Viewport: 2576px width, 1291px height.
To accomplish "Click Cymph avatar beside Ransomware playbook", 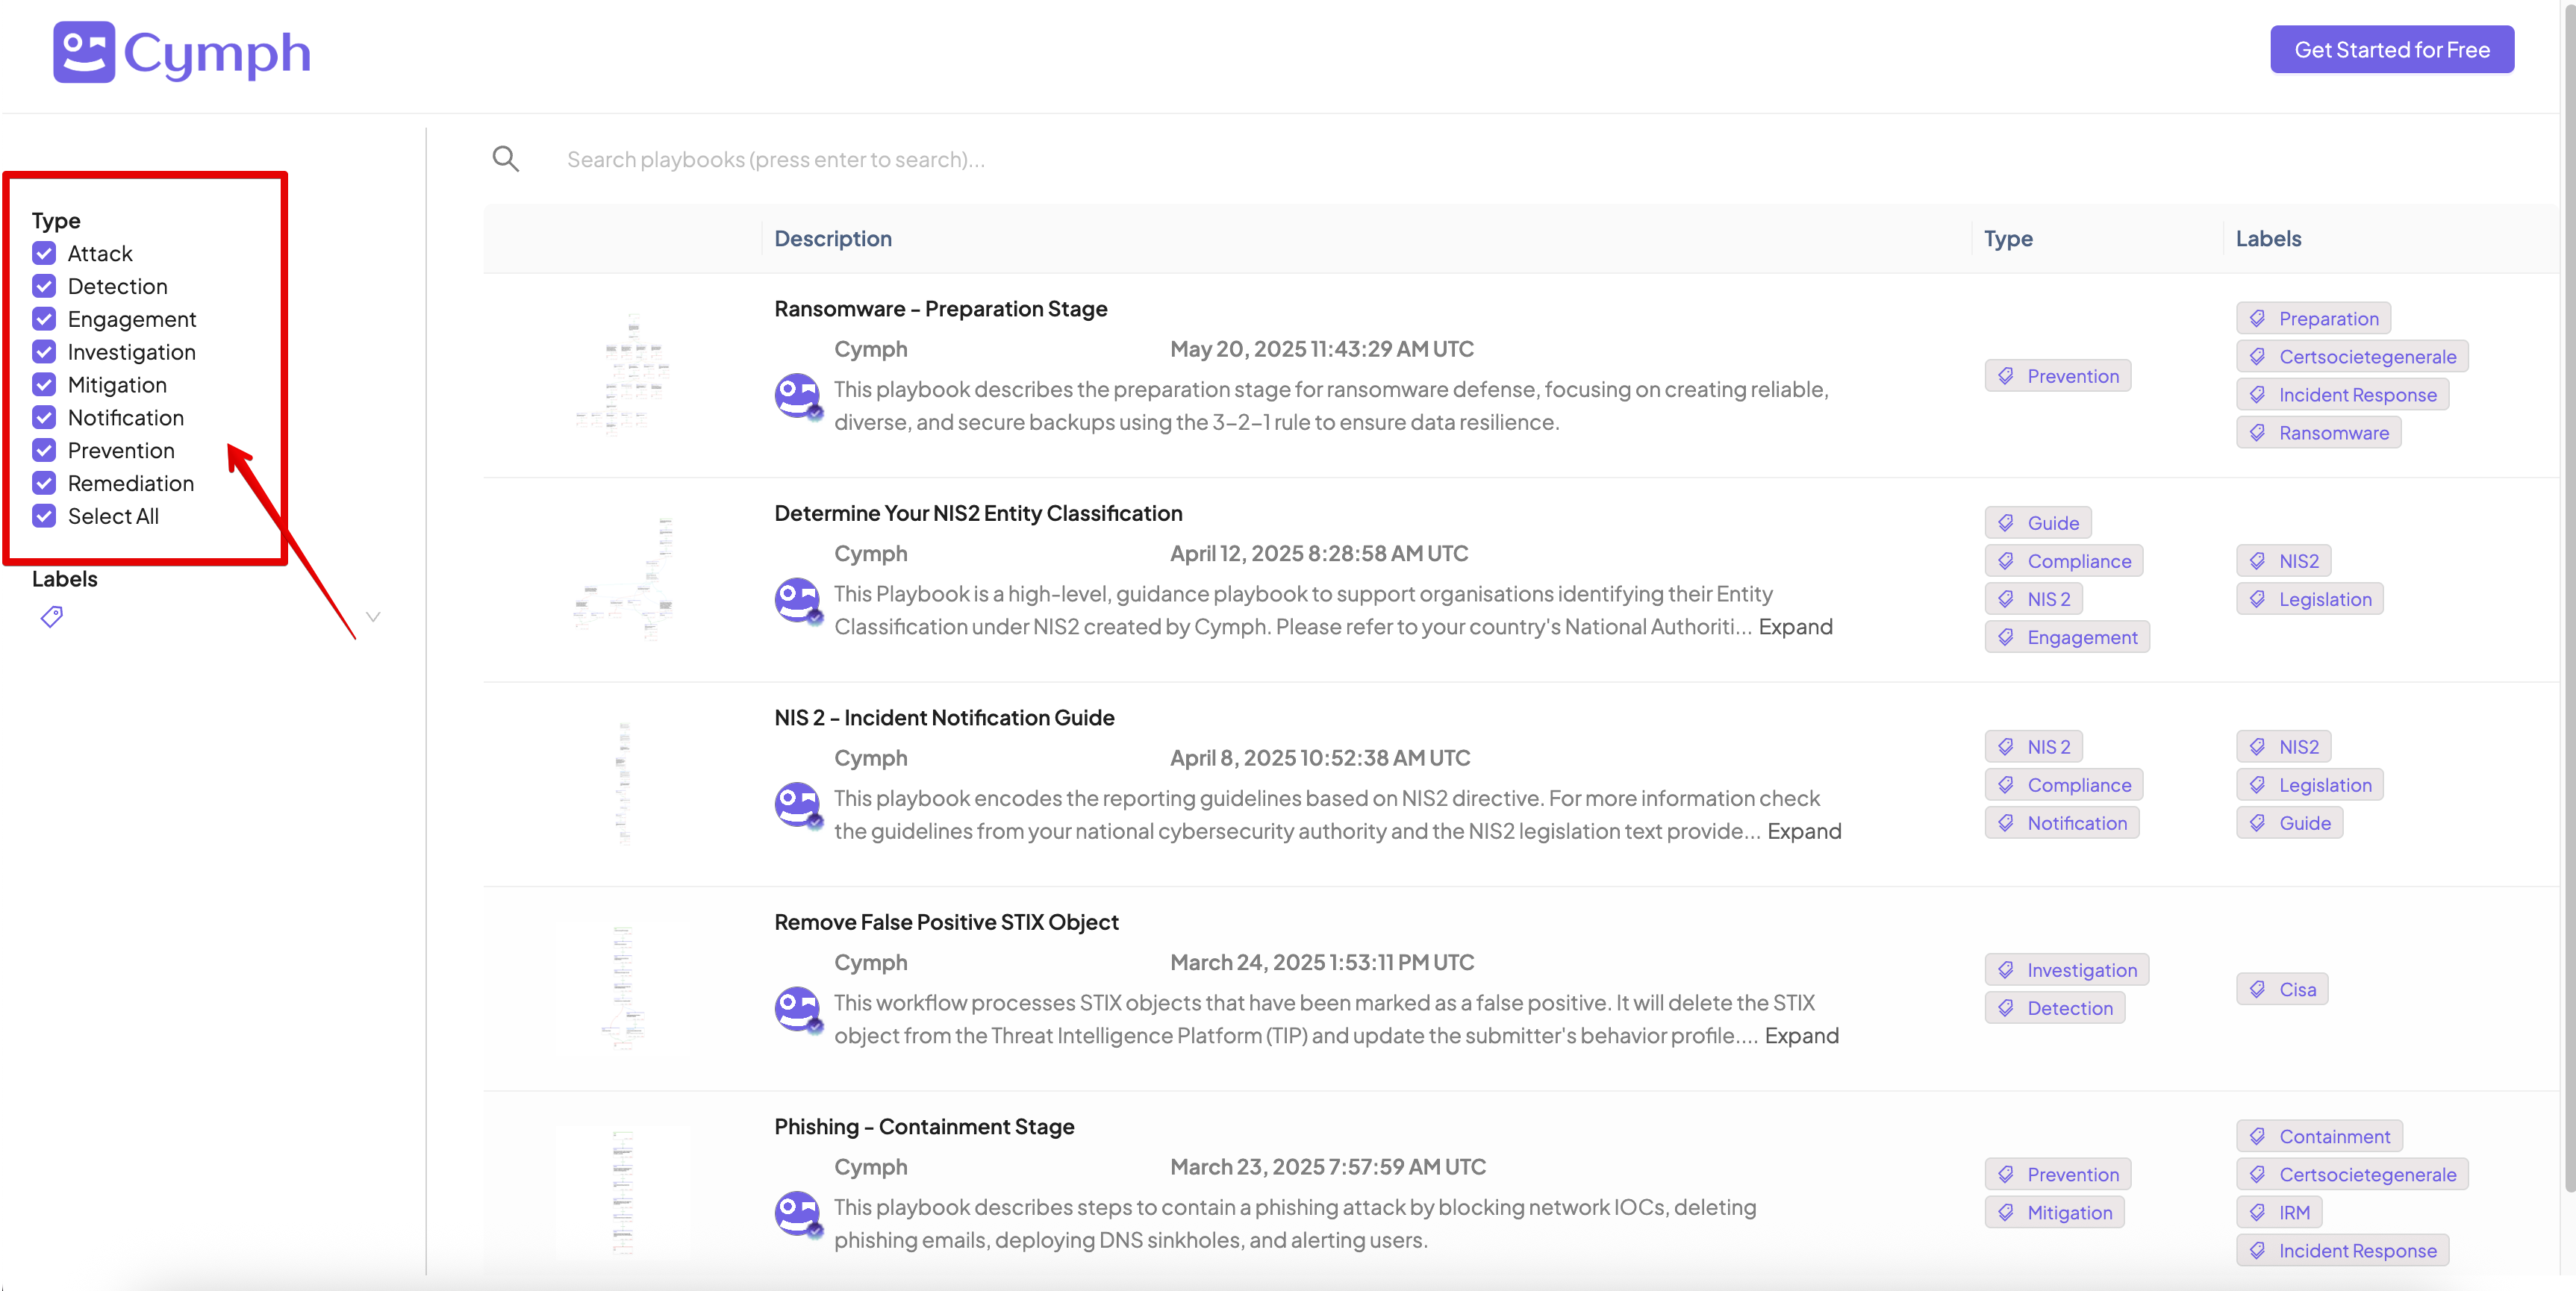I will pos(798,397).
